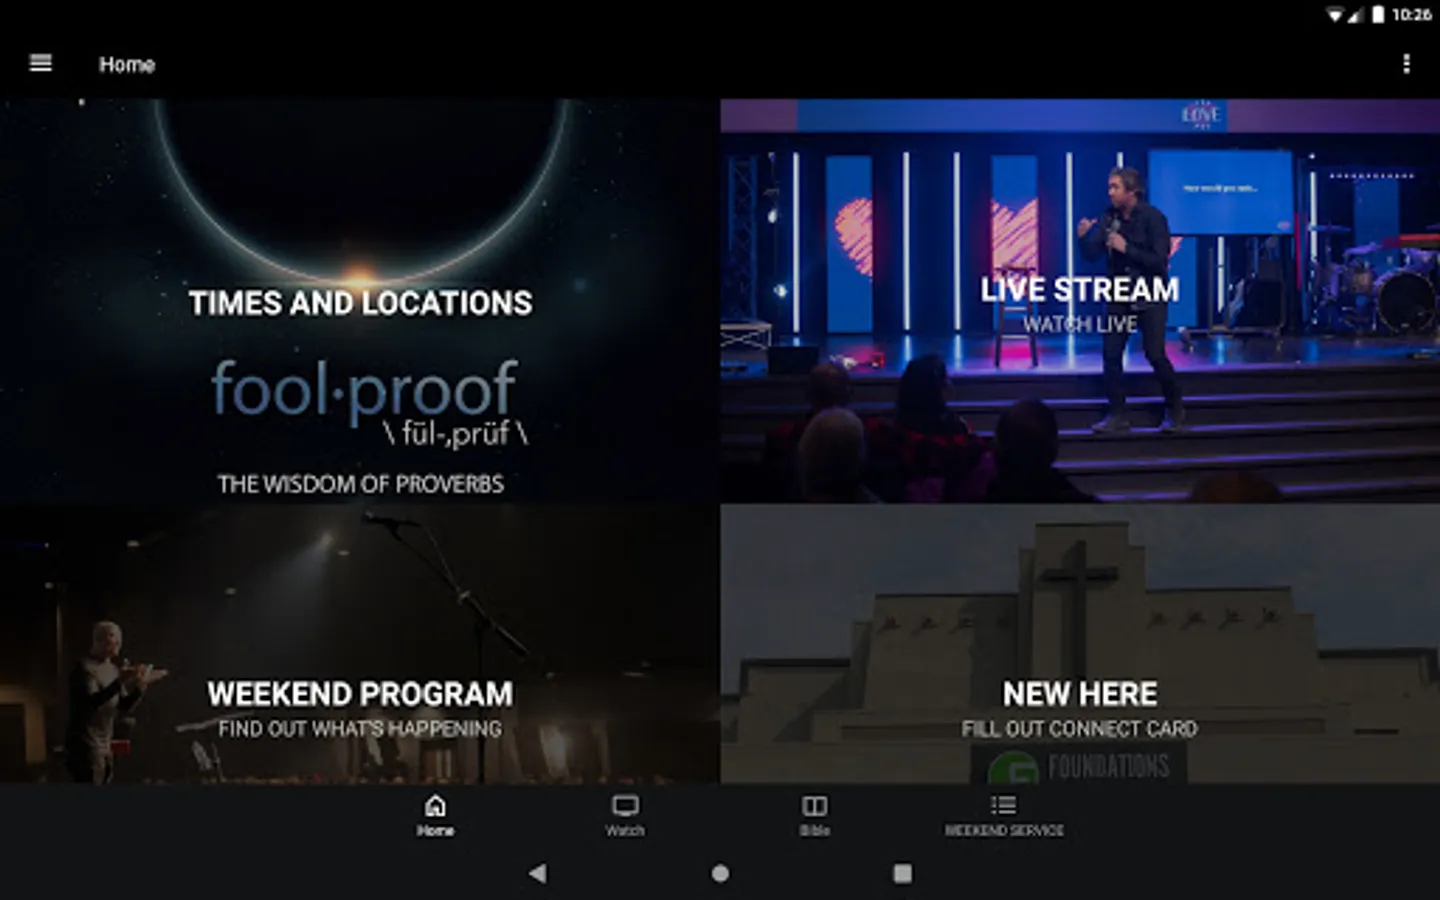Tap the 'Watch Live' subtitle text
The image size is (1440, 900).
click(x=1080, y=324)
